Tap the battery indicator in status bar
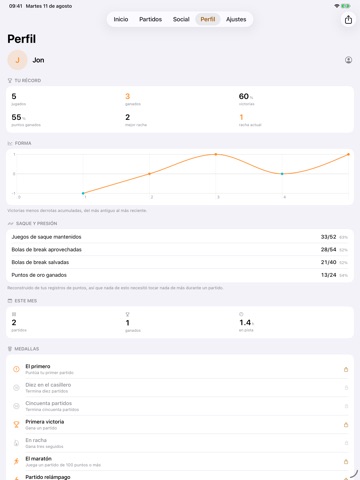Screen dimensions: 360x480 click(x=346, y=6)
